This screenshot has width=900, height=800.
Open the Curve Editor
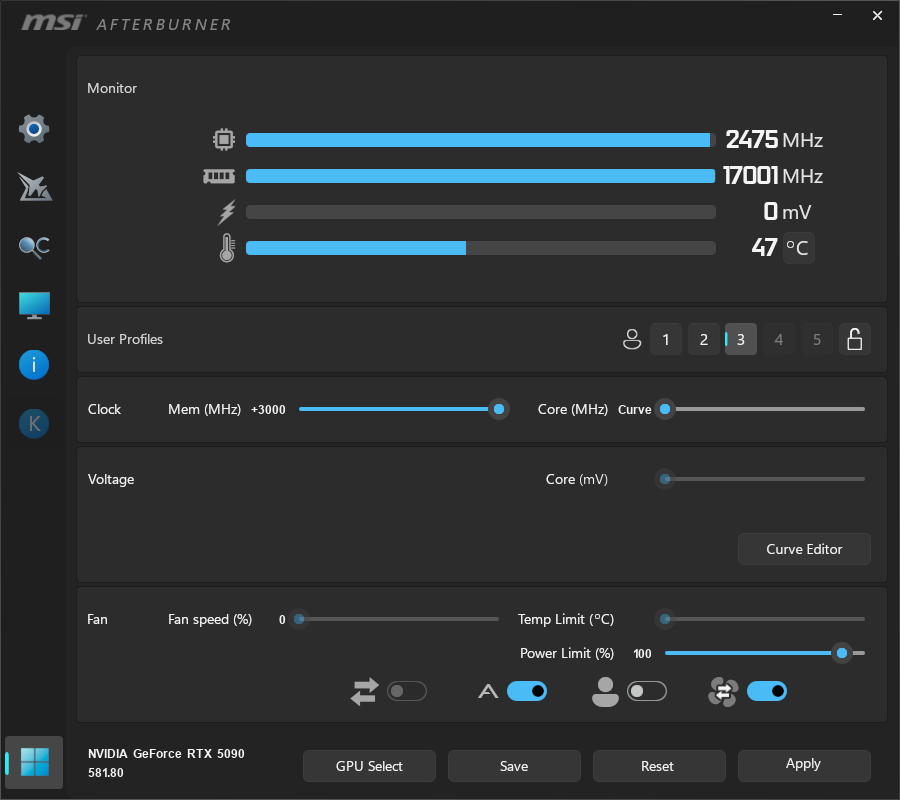804,549
